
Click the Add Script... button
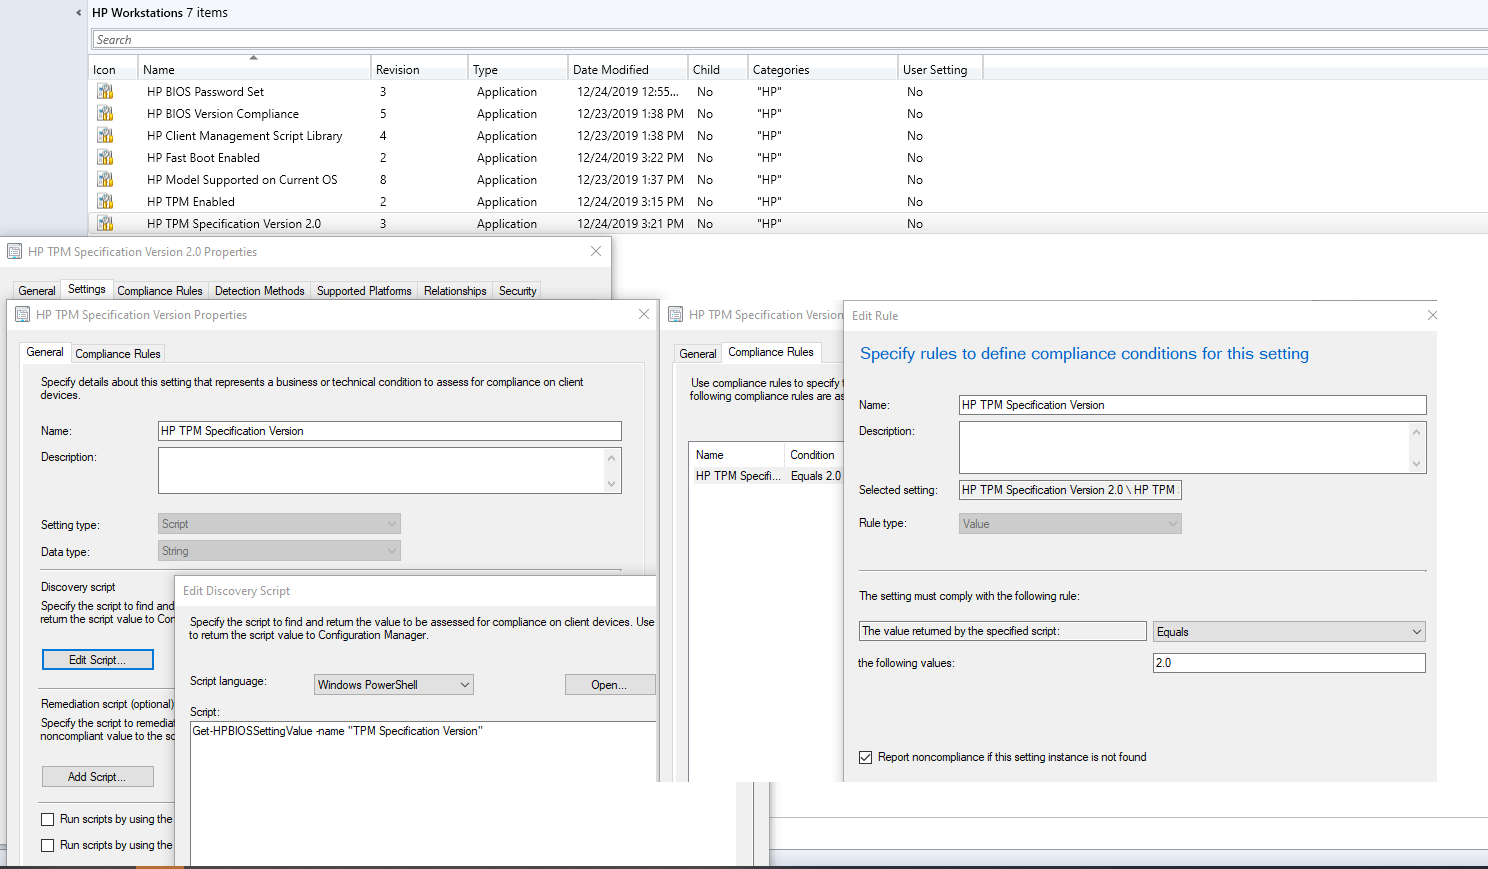tap(98, 777)
